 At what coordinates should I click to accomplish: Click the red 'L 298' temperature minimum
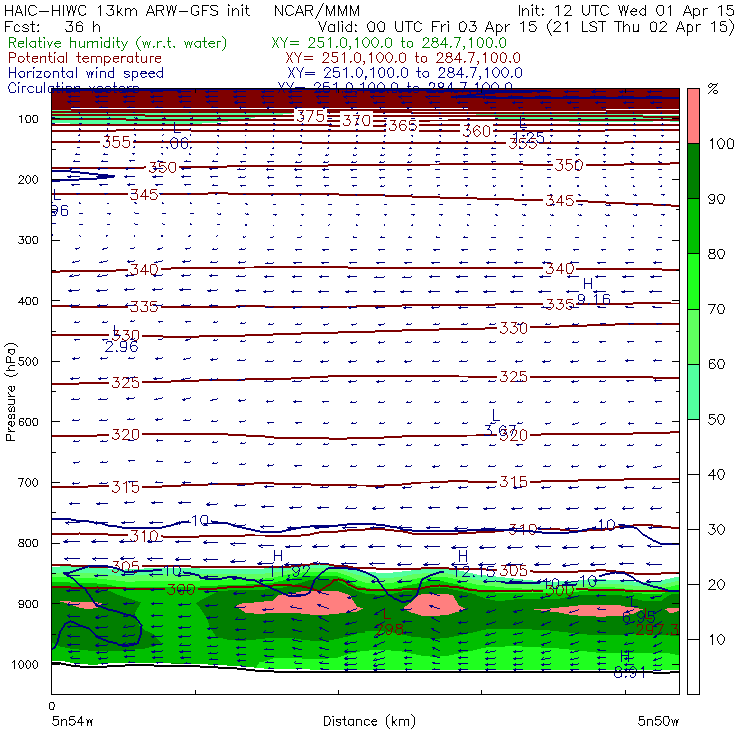[390, 622]
